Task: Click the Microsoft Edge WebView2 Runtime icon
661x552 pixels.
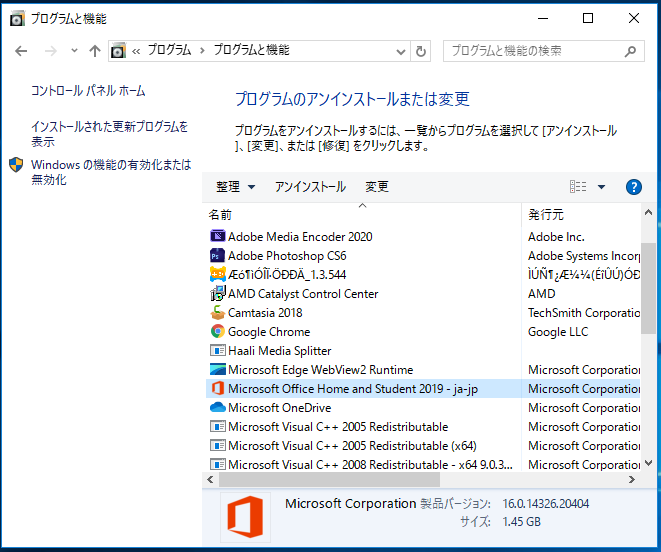Action: click(218, 369)
